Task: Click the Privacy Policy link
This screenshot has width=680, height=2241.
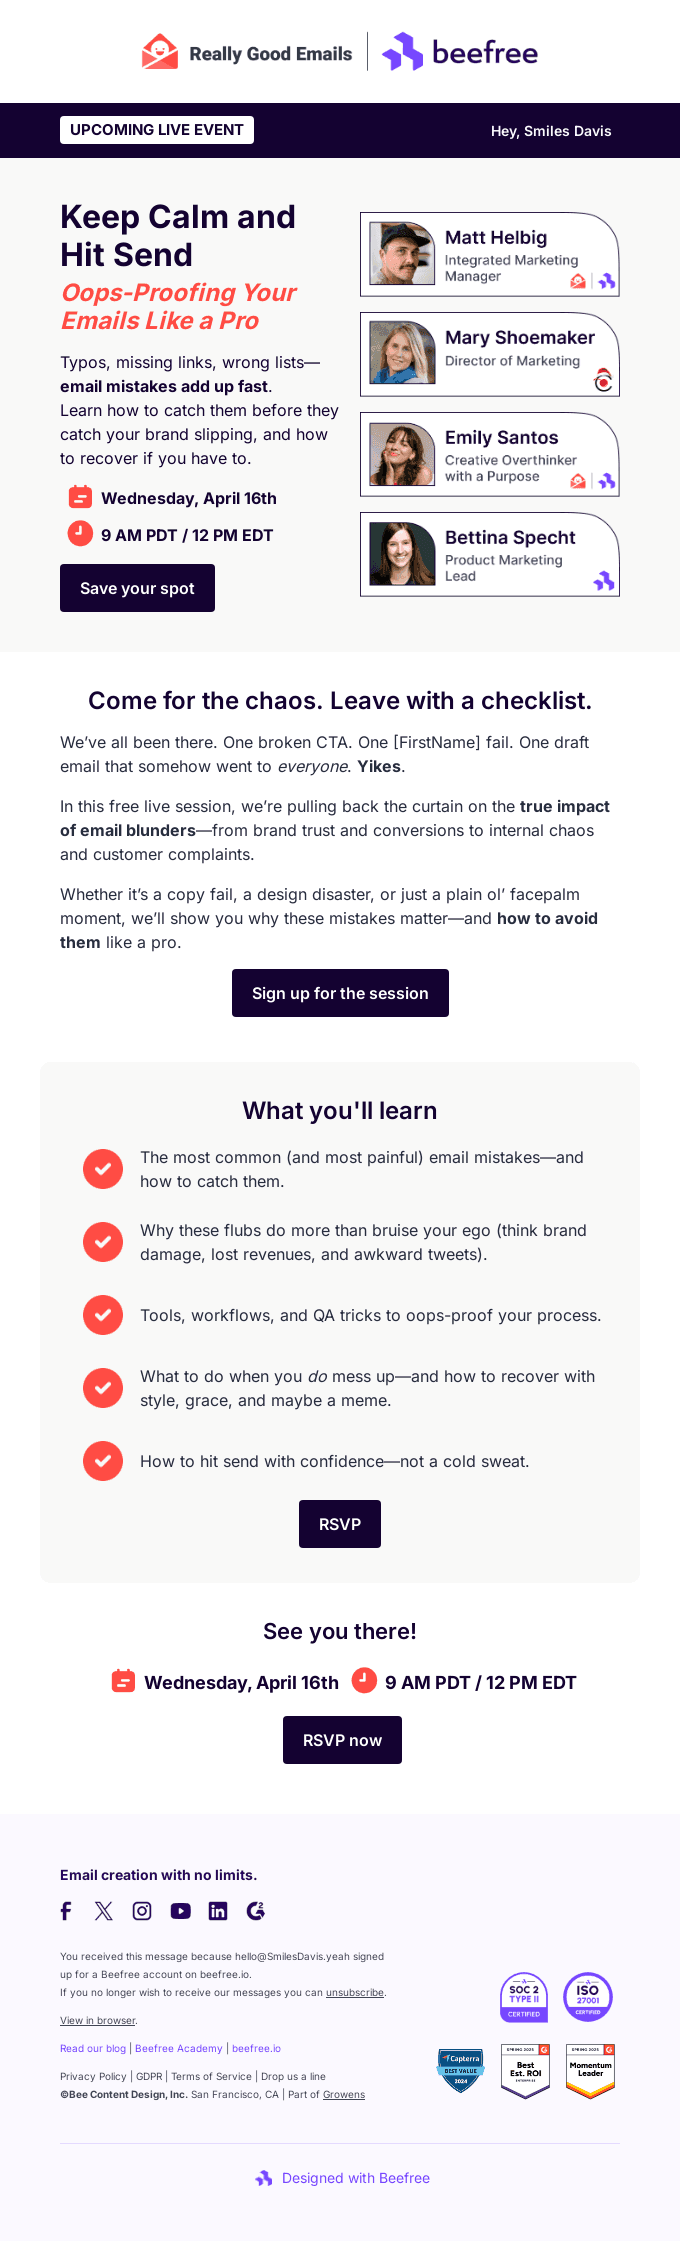Action: [93, 2076]
